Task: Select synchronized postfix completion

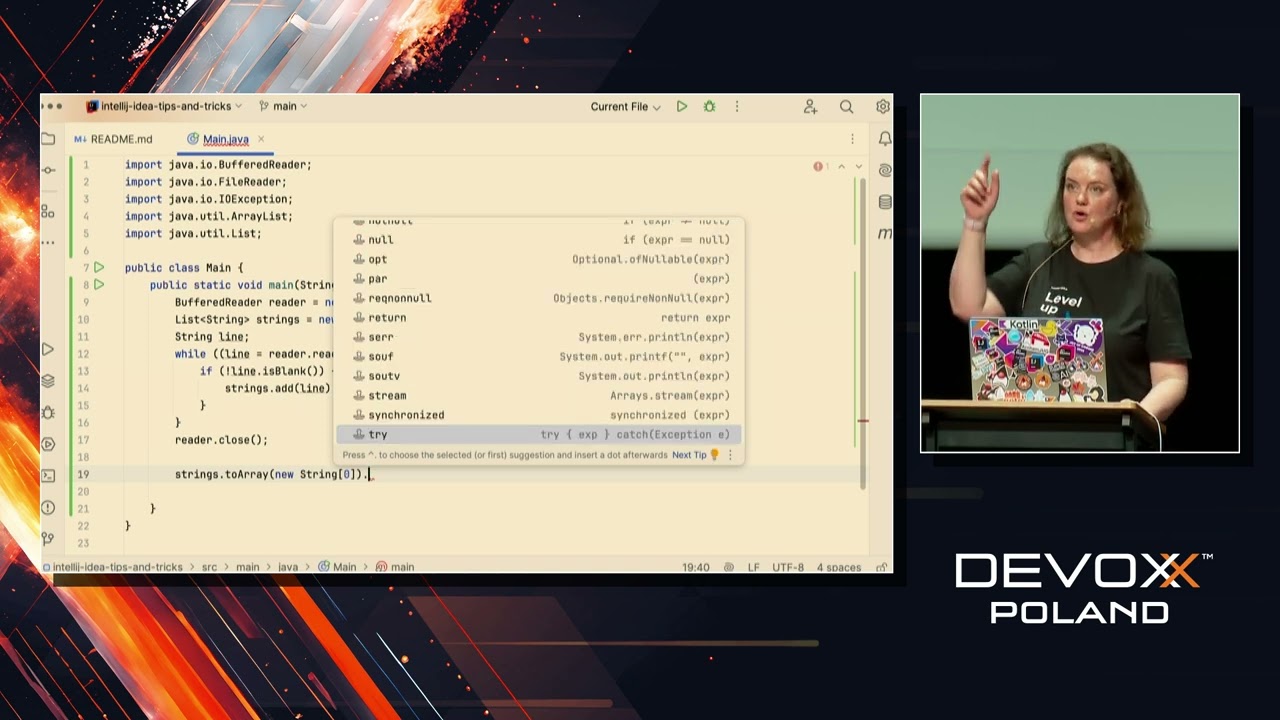Action: coord(539,415)
